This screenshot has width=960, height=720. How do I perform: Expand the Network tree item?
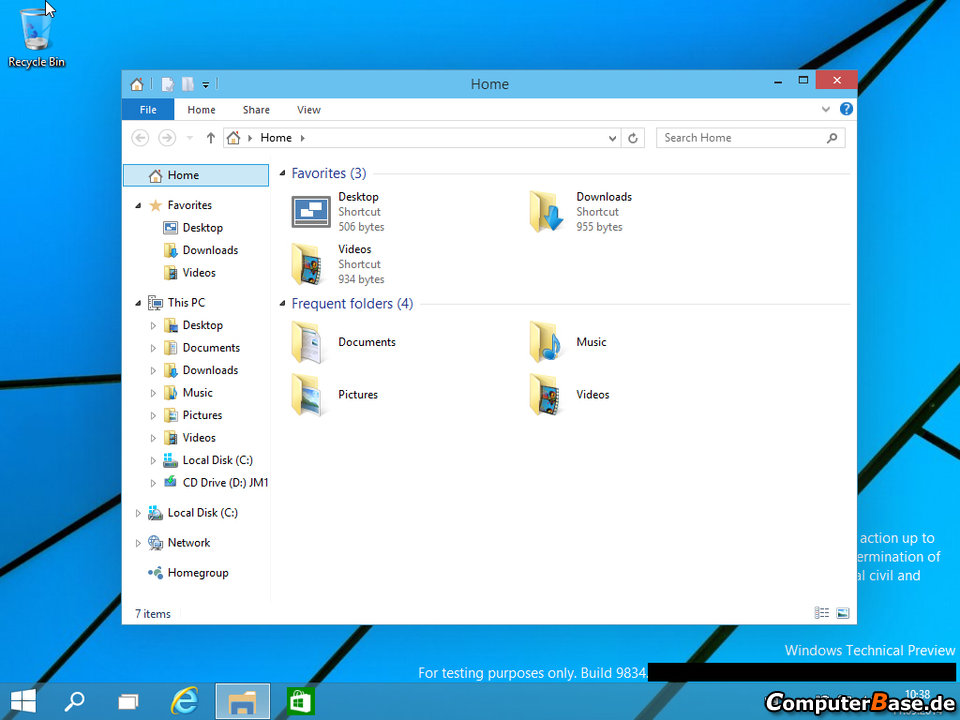coord(139,542)
